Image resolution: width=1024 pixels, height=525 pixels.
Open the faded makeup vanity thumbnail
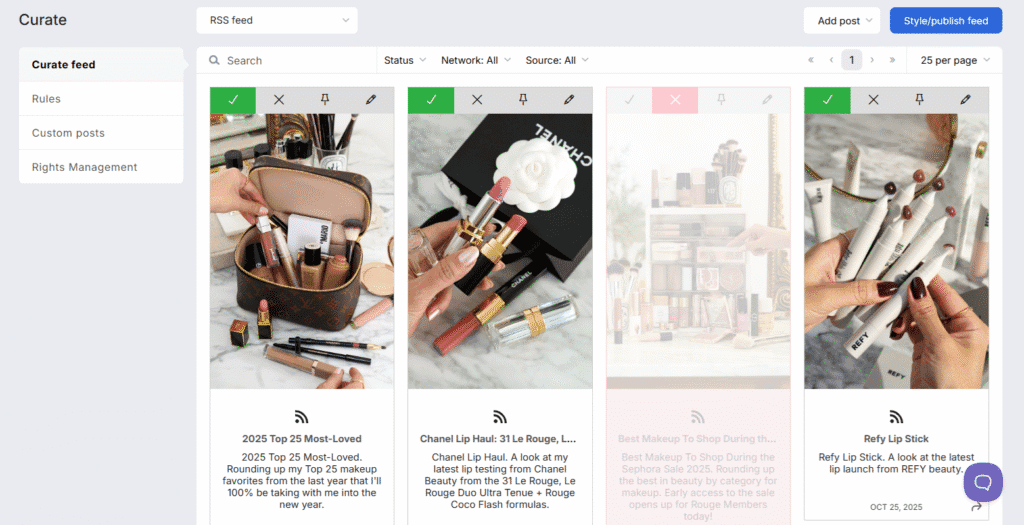click(x=698, y=251)
